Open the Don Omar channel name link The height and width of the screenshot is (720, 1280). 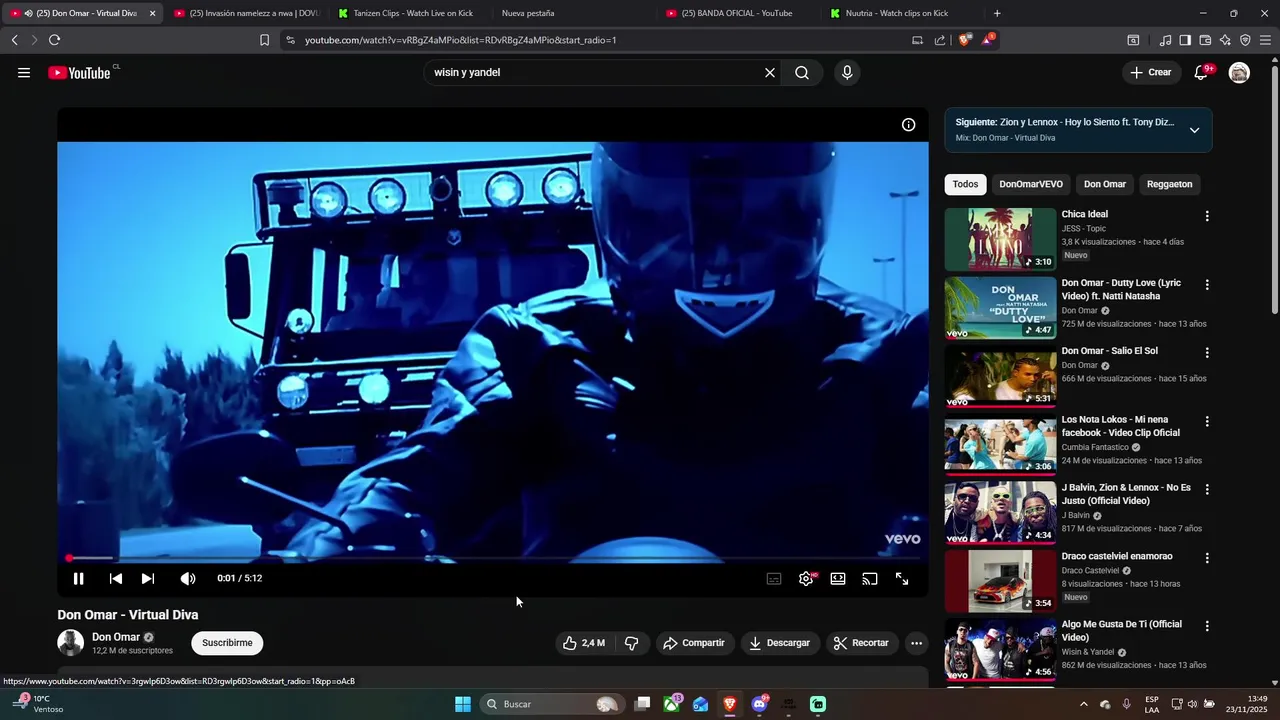coord(116,637)
